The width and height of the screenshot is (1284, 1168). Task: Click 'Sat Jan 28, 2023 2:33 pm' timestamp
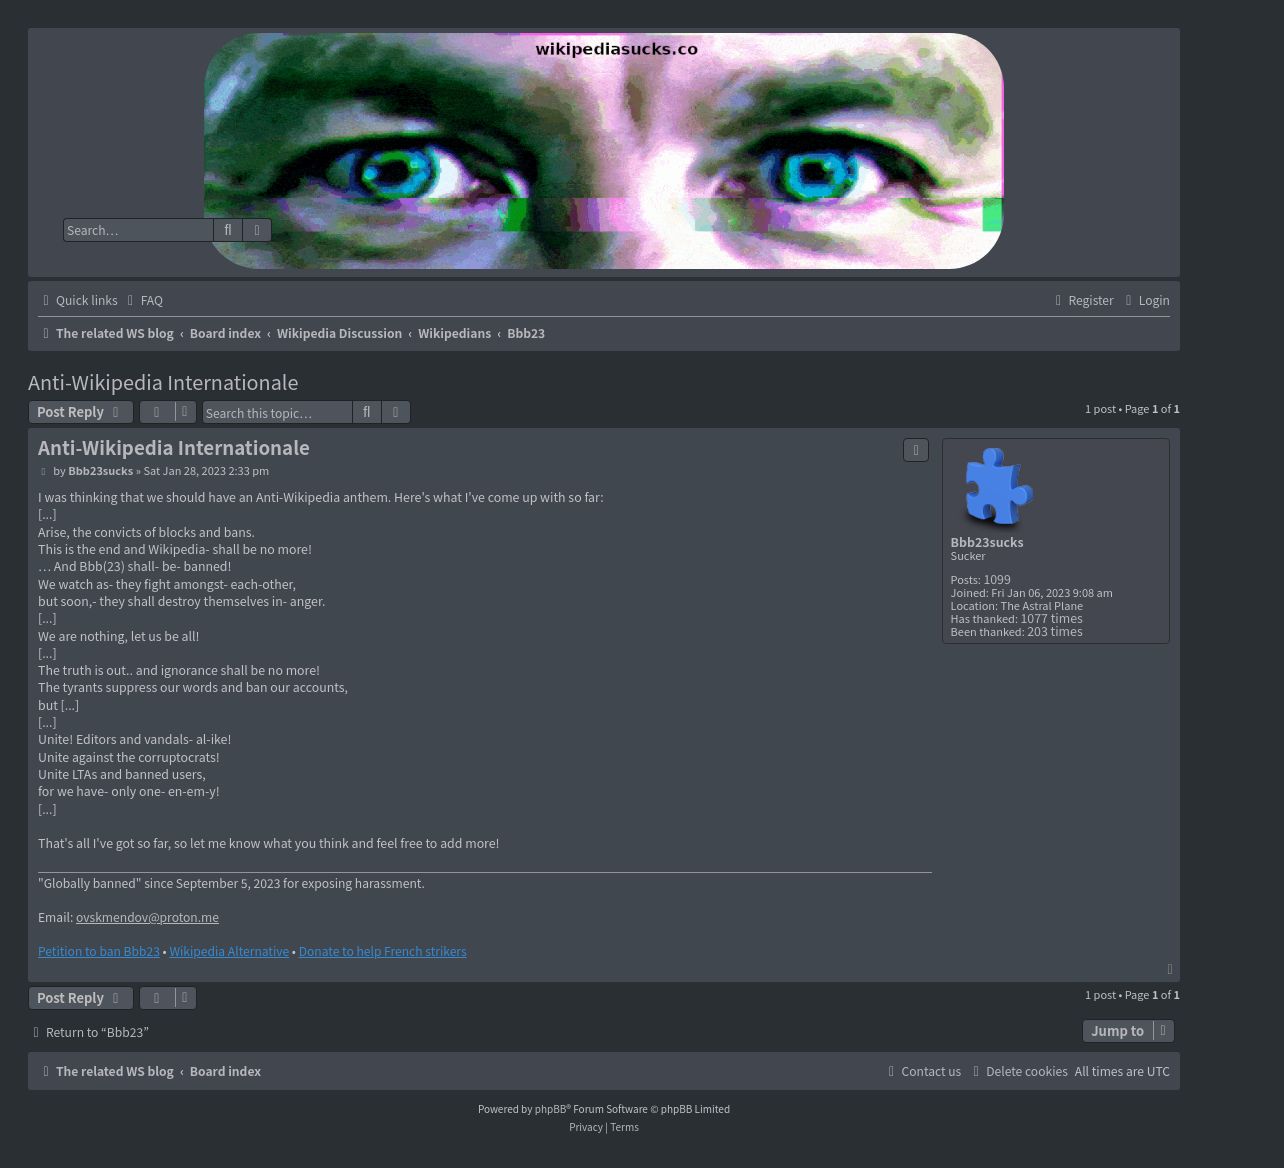click(206, 471)
